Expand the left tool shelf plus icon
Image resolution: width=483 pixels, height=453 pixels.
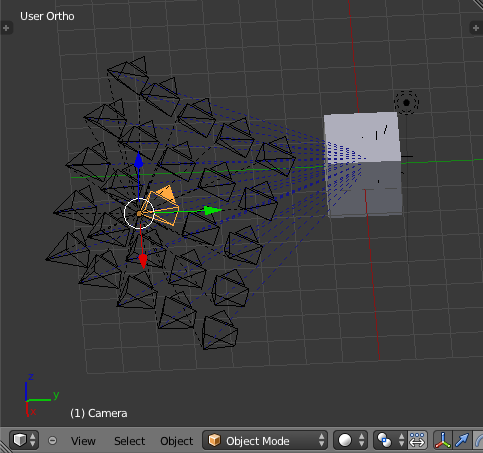coord(6,28)
